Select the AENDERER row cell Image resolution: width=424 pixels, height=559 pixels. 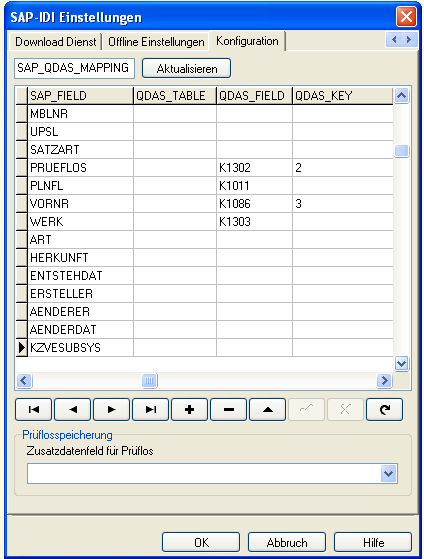tap(80, 312)
